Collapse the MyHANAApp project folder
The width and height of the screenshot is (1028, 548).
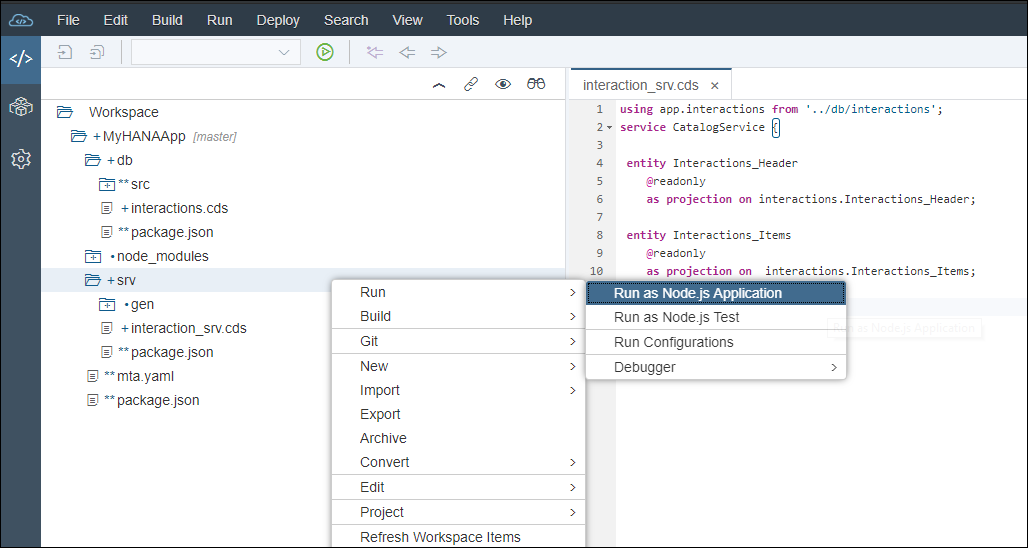tap(79, 136)
